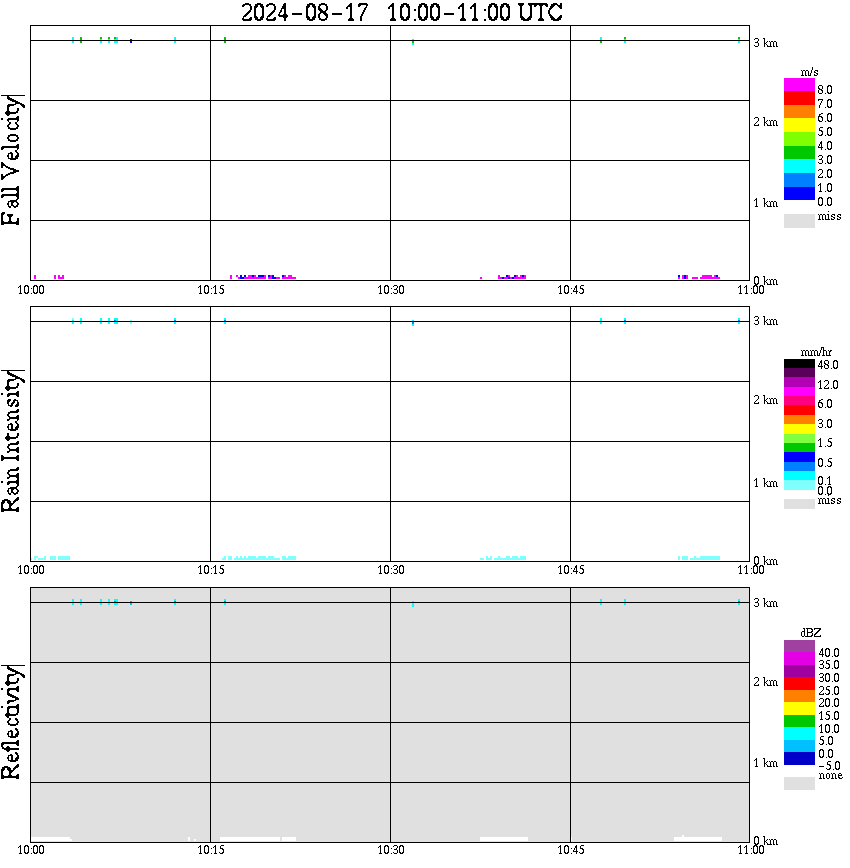Image resolution: width=850 pixels, height=868 pixels.
Task: Click the red 7.0 m/s velocity swatch
Action: pyautogui.click(x=799, y=99)
